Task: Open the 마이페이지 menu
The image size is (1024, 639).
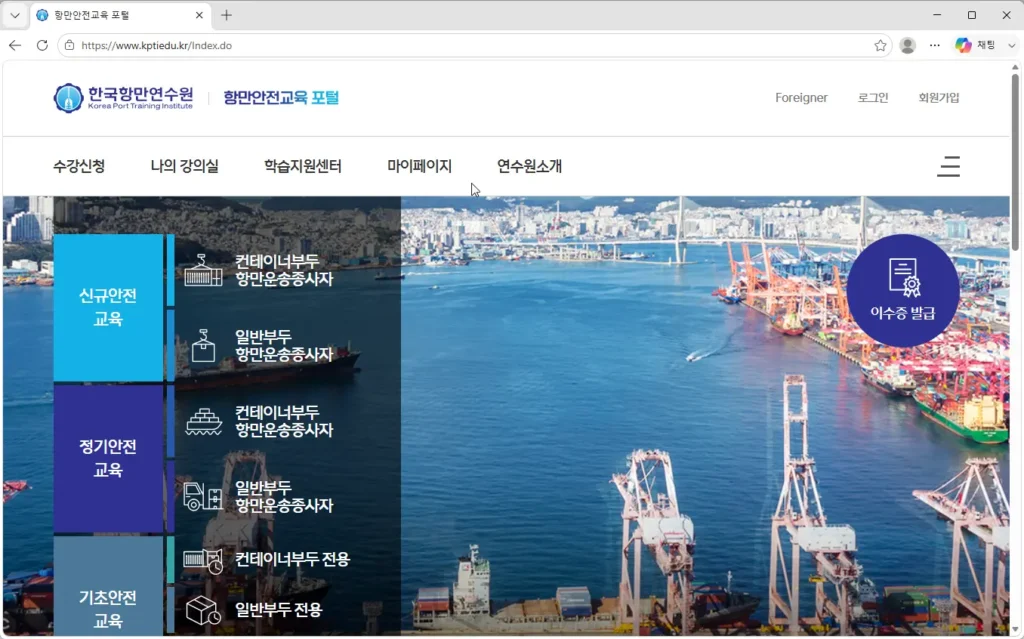Action: pyautogui.click(x=419, y=166)
